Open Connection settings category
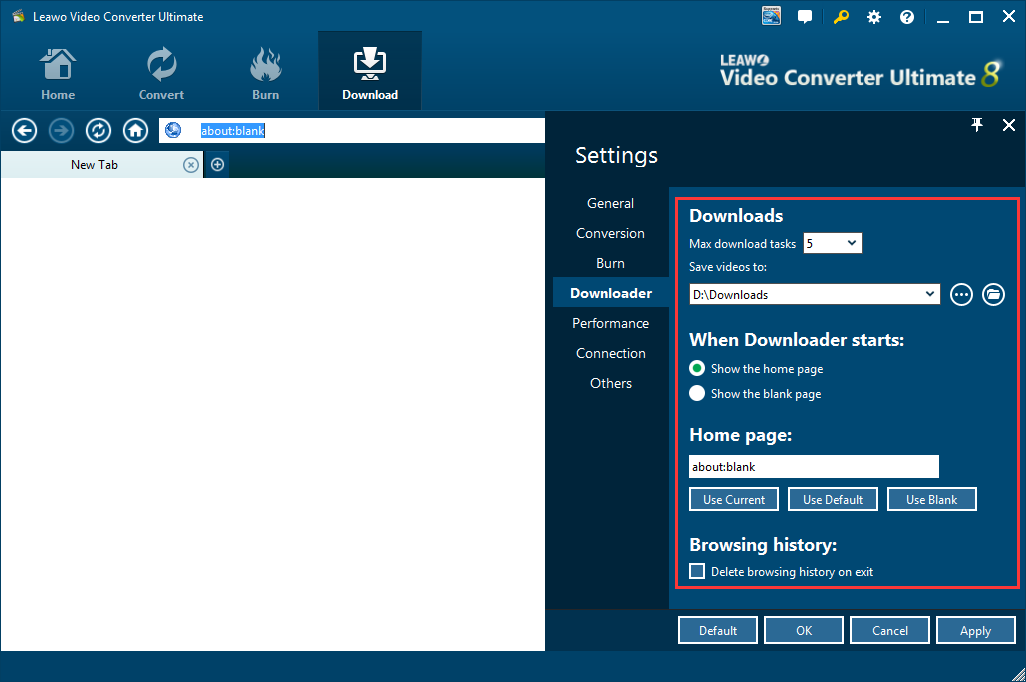 (610, 353)
